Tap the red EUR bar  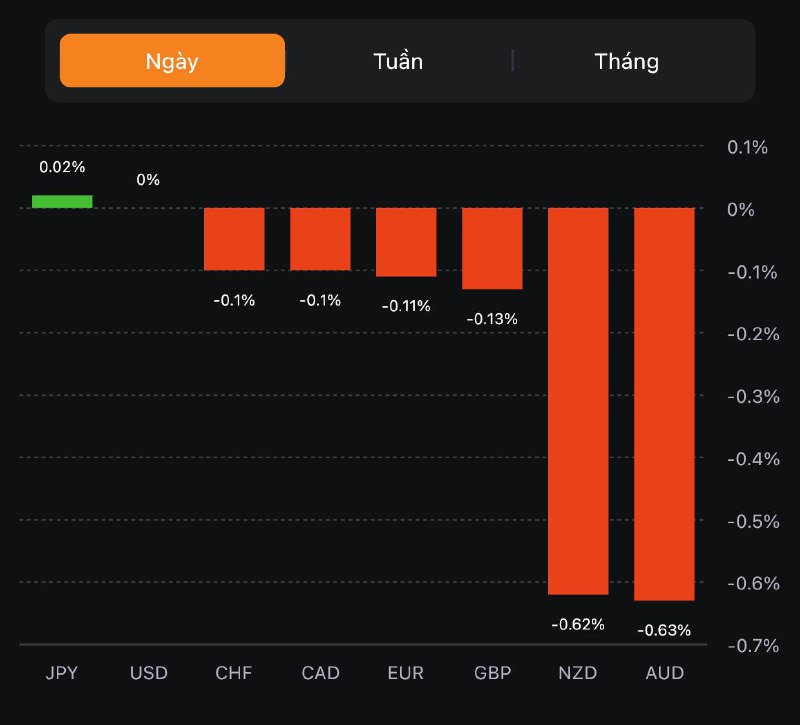point(406,242)
